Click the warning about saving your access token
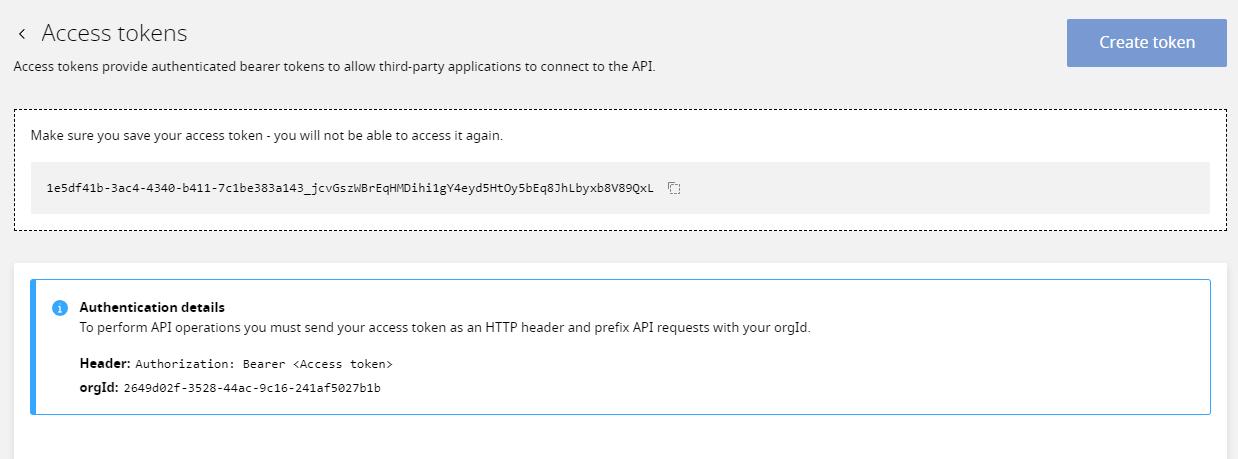Viewport: 1238px width, 459px height. click(x=266, y=135)
